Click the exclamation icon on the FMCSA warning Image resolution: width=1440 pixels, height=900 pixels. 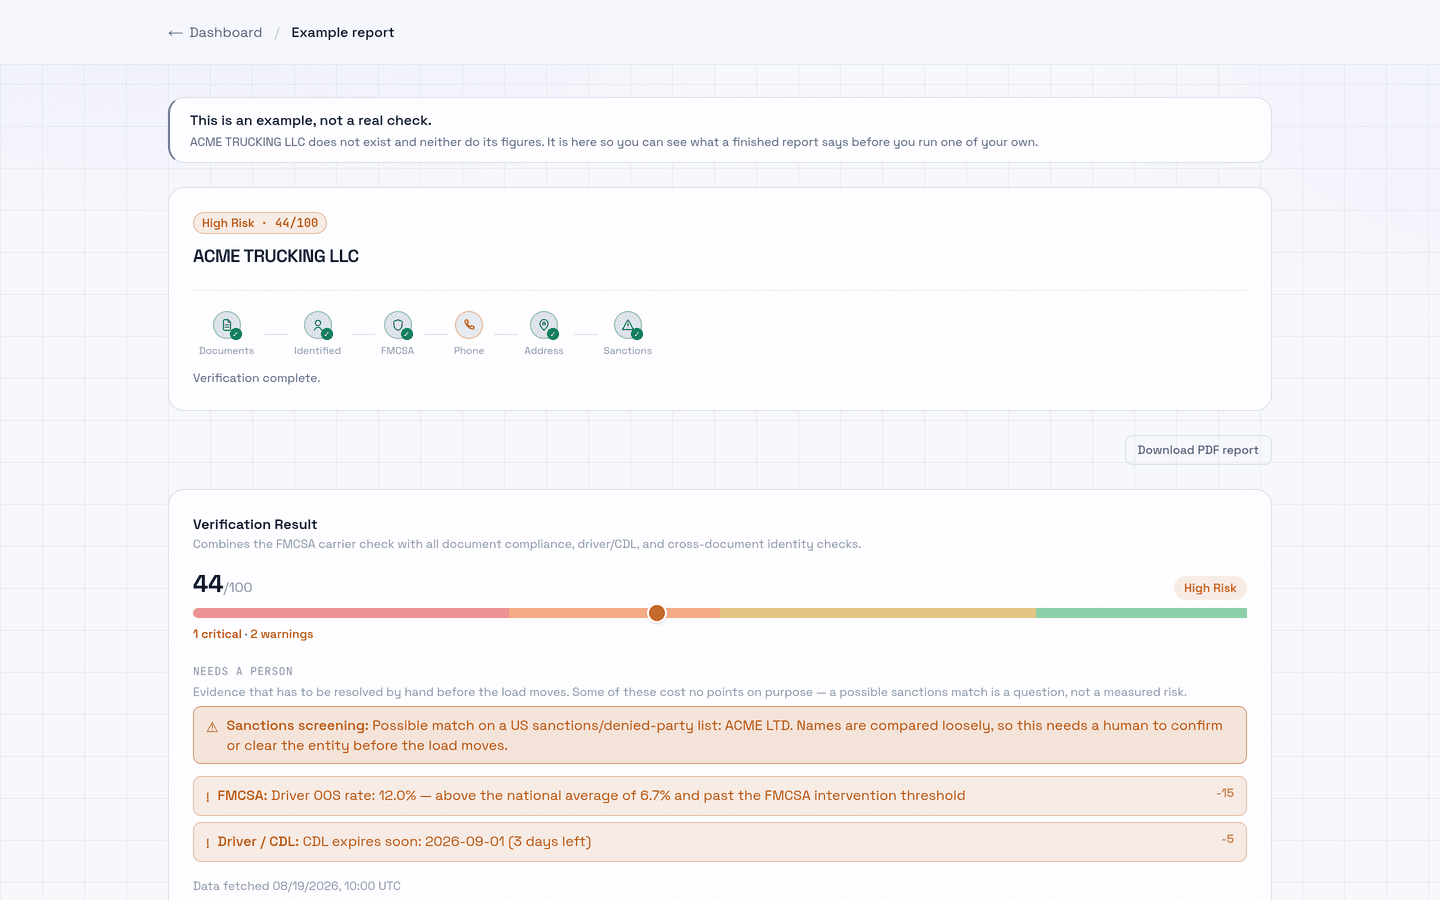pos(207,797)
